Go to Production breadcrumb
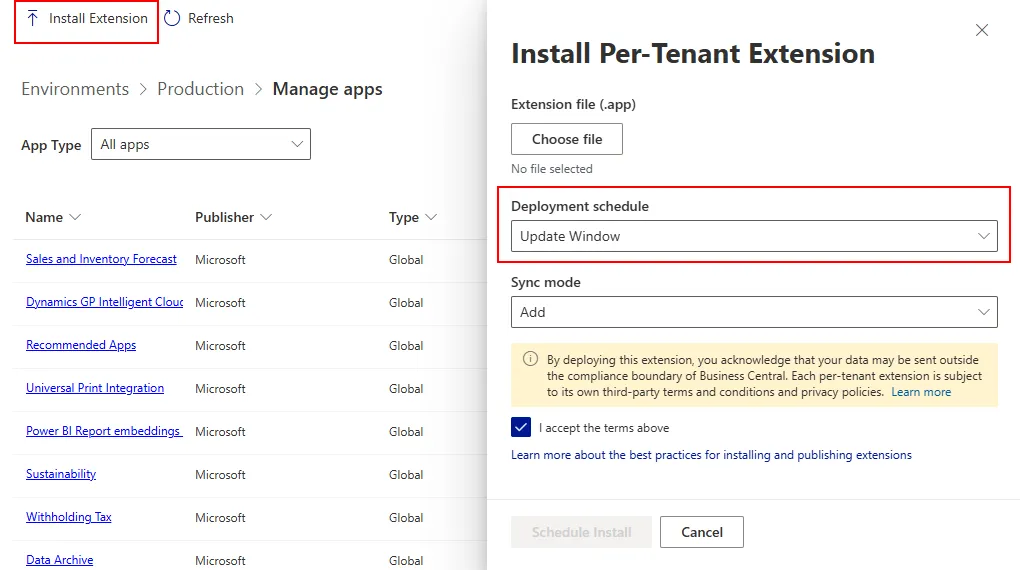Viewport: 1020px width, 570px height. [200, 88]
